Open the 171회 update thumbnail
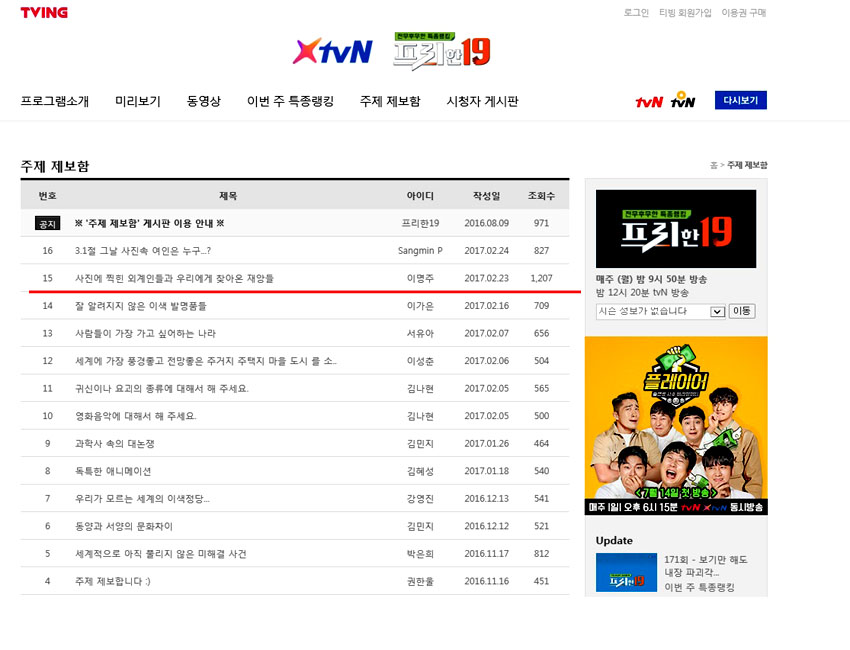The height and width of the screenshot is (650, 850). [626, 572]
